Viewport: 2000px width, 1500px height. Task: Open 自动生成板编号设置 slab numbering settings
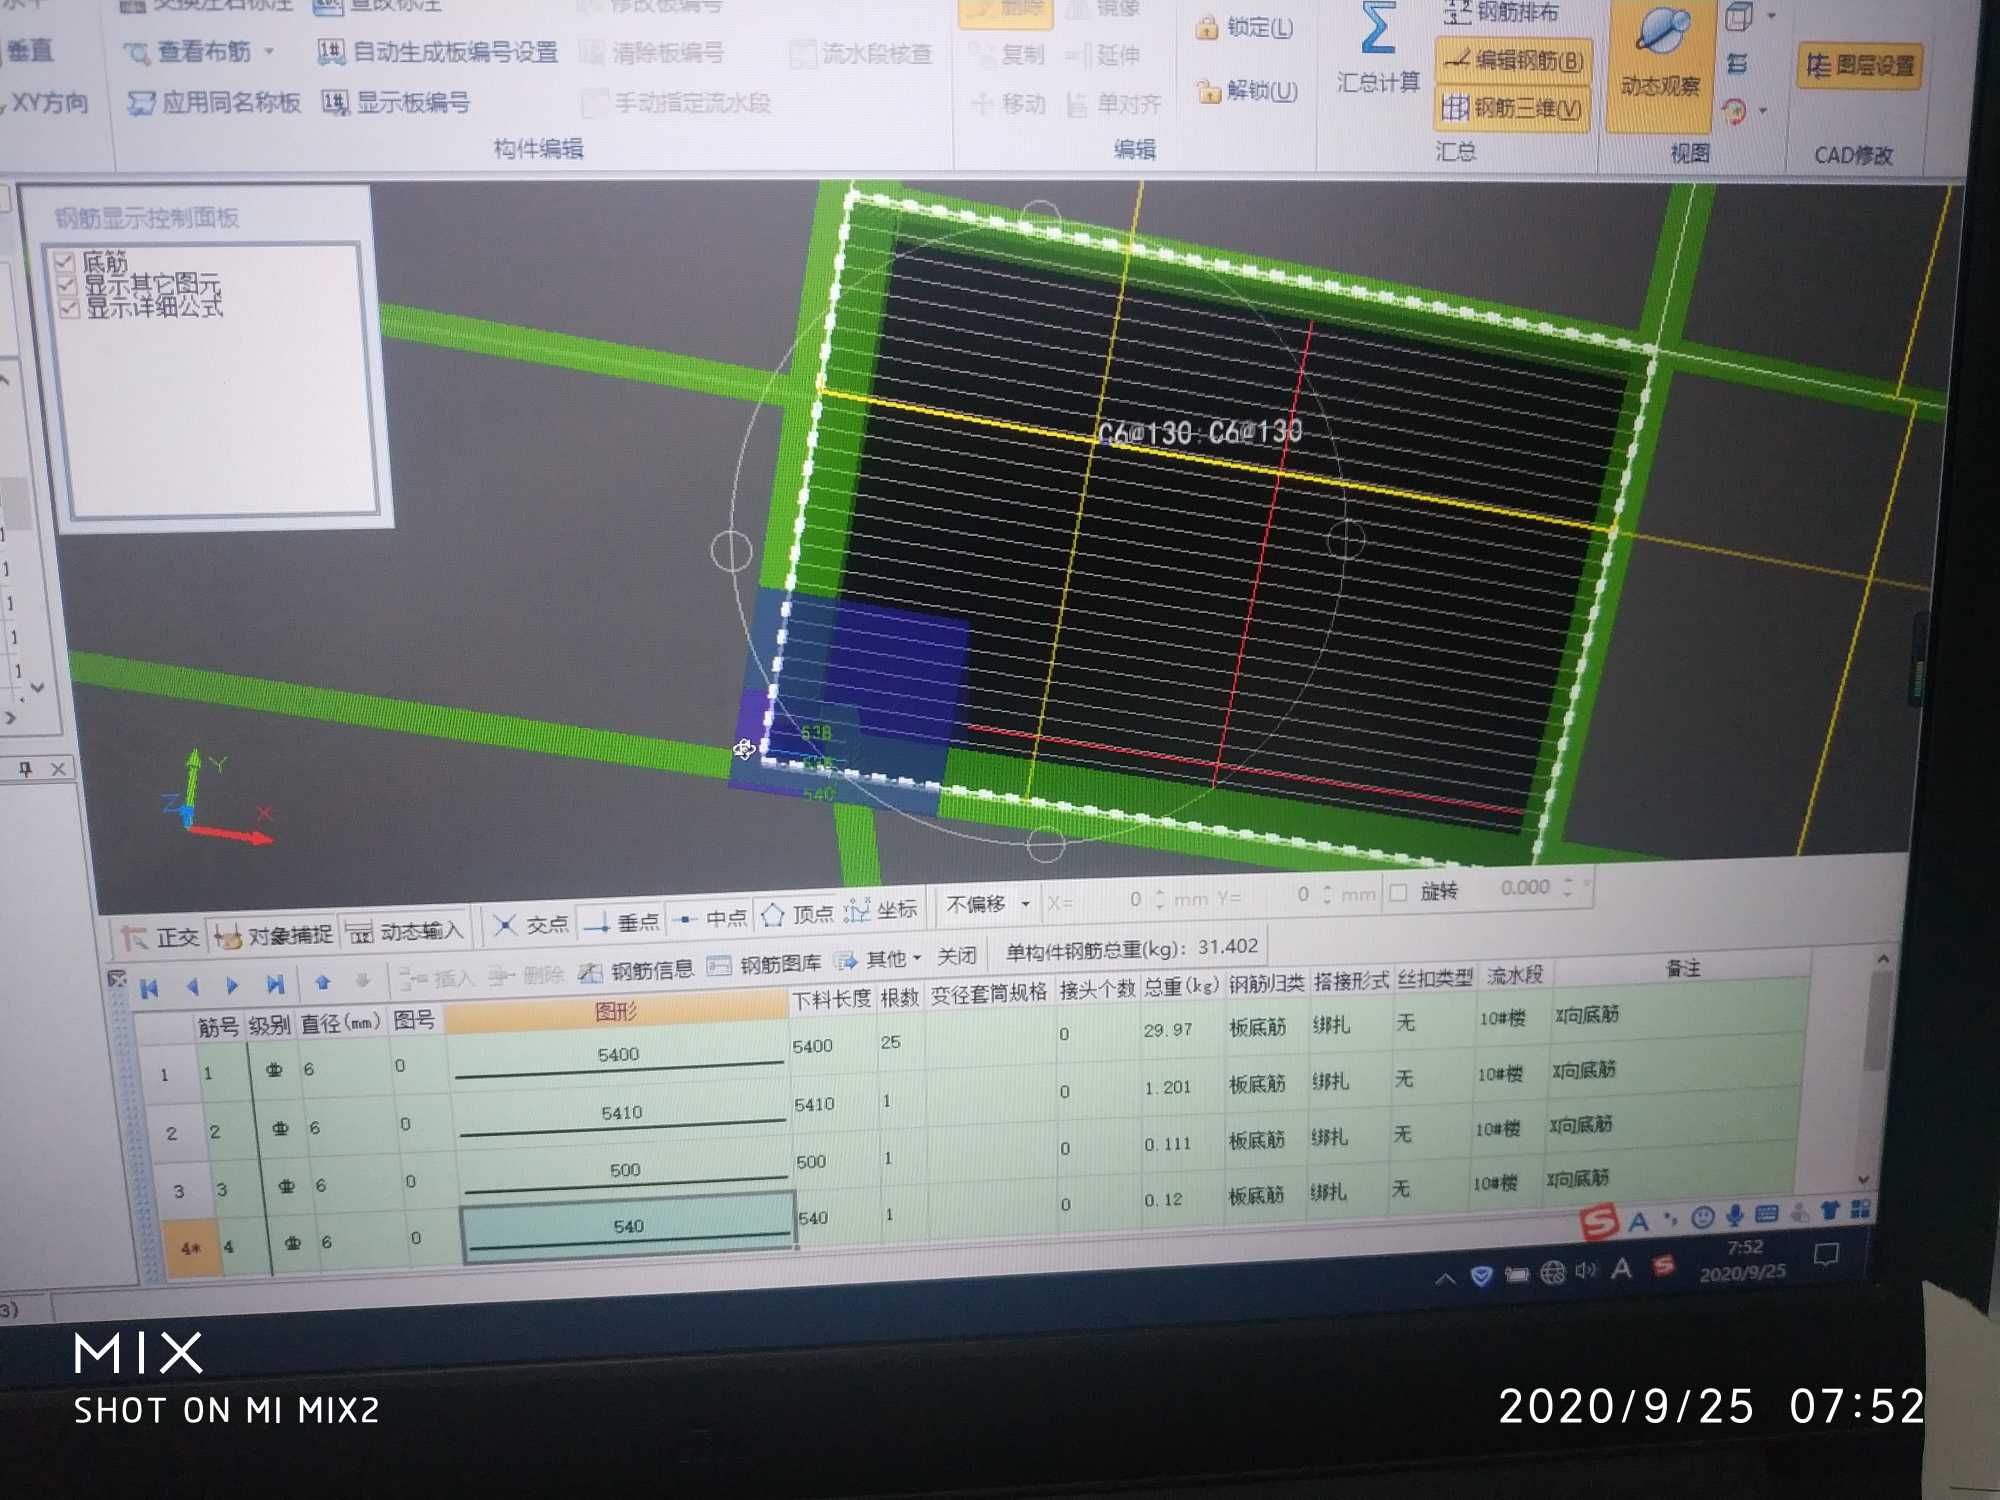point(437,52)
